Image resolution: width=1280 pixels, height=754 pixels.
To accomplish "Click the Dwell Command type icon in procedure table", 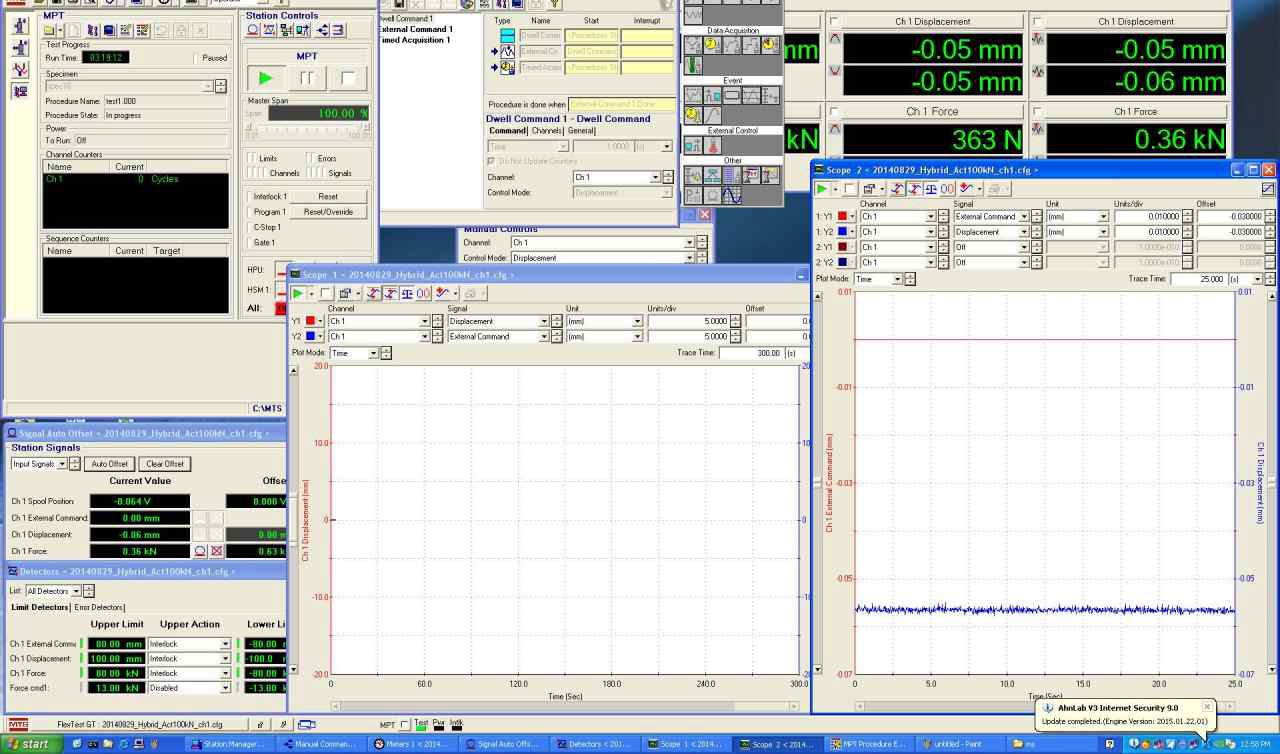I will (507, 35).
